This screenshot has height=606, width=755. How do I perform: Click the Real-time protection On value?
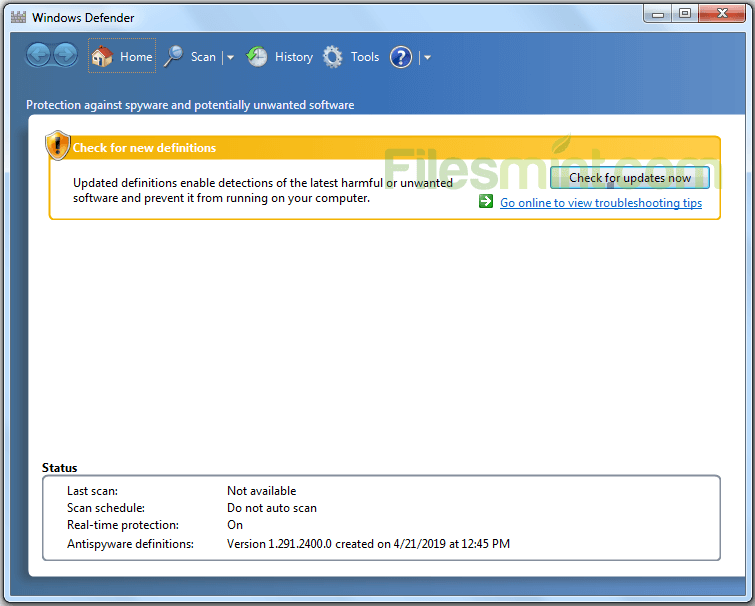tap(235, 525)
